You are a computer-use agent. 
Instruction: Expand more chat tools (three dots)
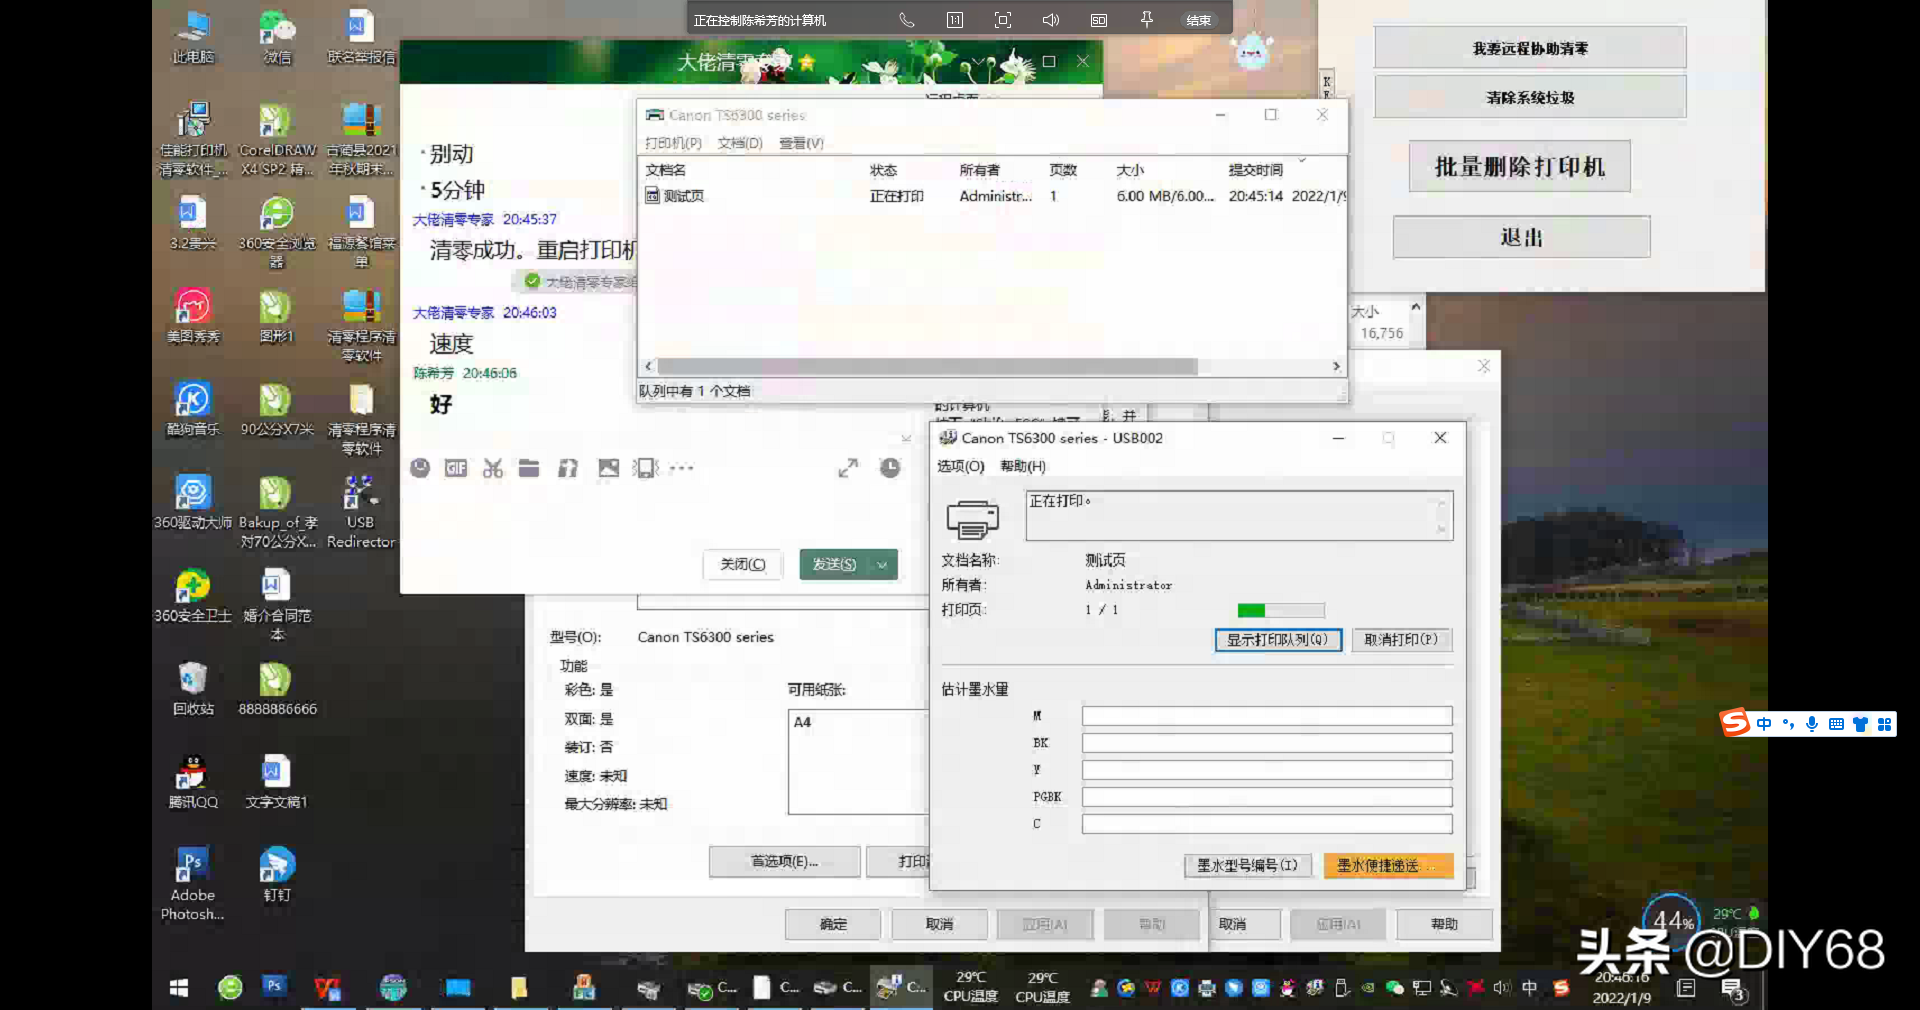[682, 468]
